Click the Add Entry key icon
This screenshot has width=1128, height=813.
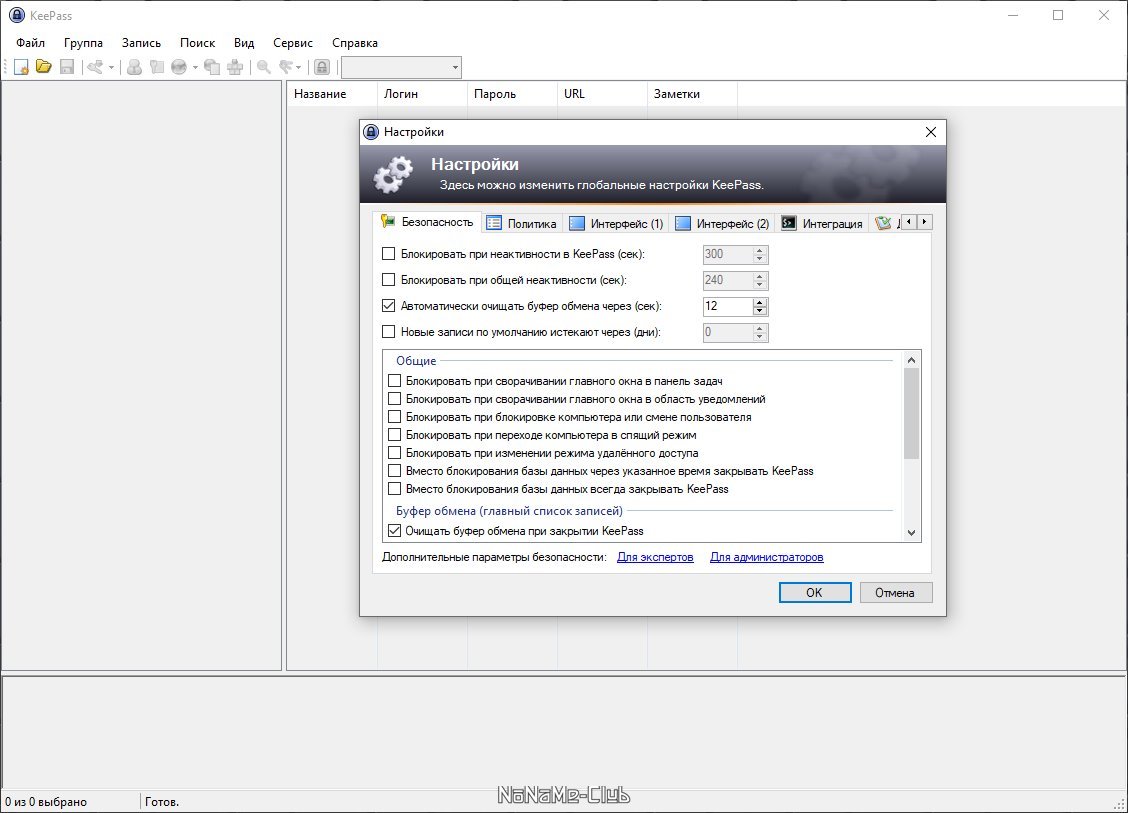(x=95, y=67)
